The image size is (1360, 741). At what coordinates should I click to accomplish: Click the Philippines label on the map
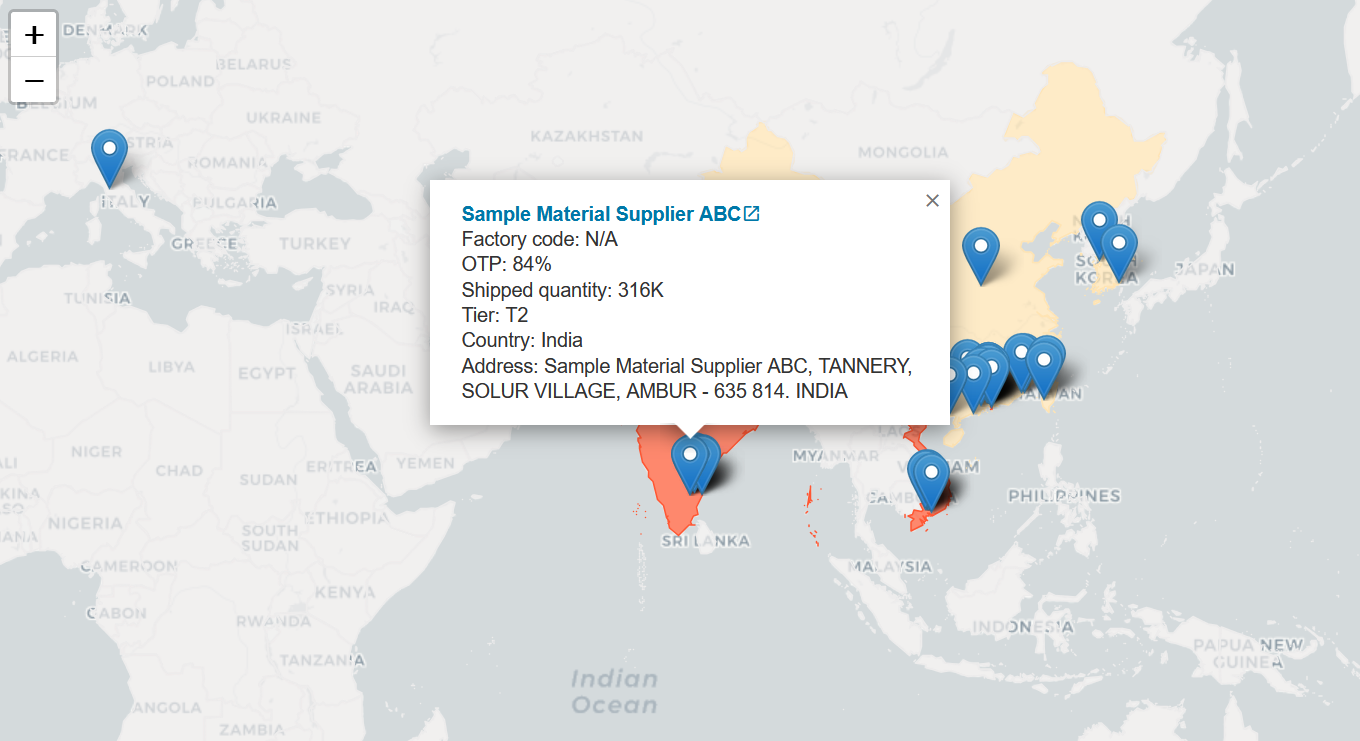(x=1063, y=496)
